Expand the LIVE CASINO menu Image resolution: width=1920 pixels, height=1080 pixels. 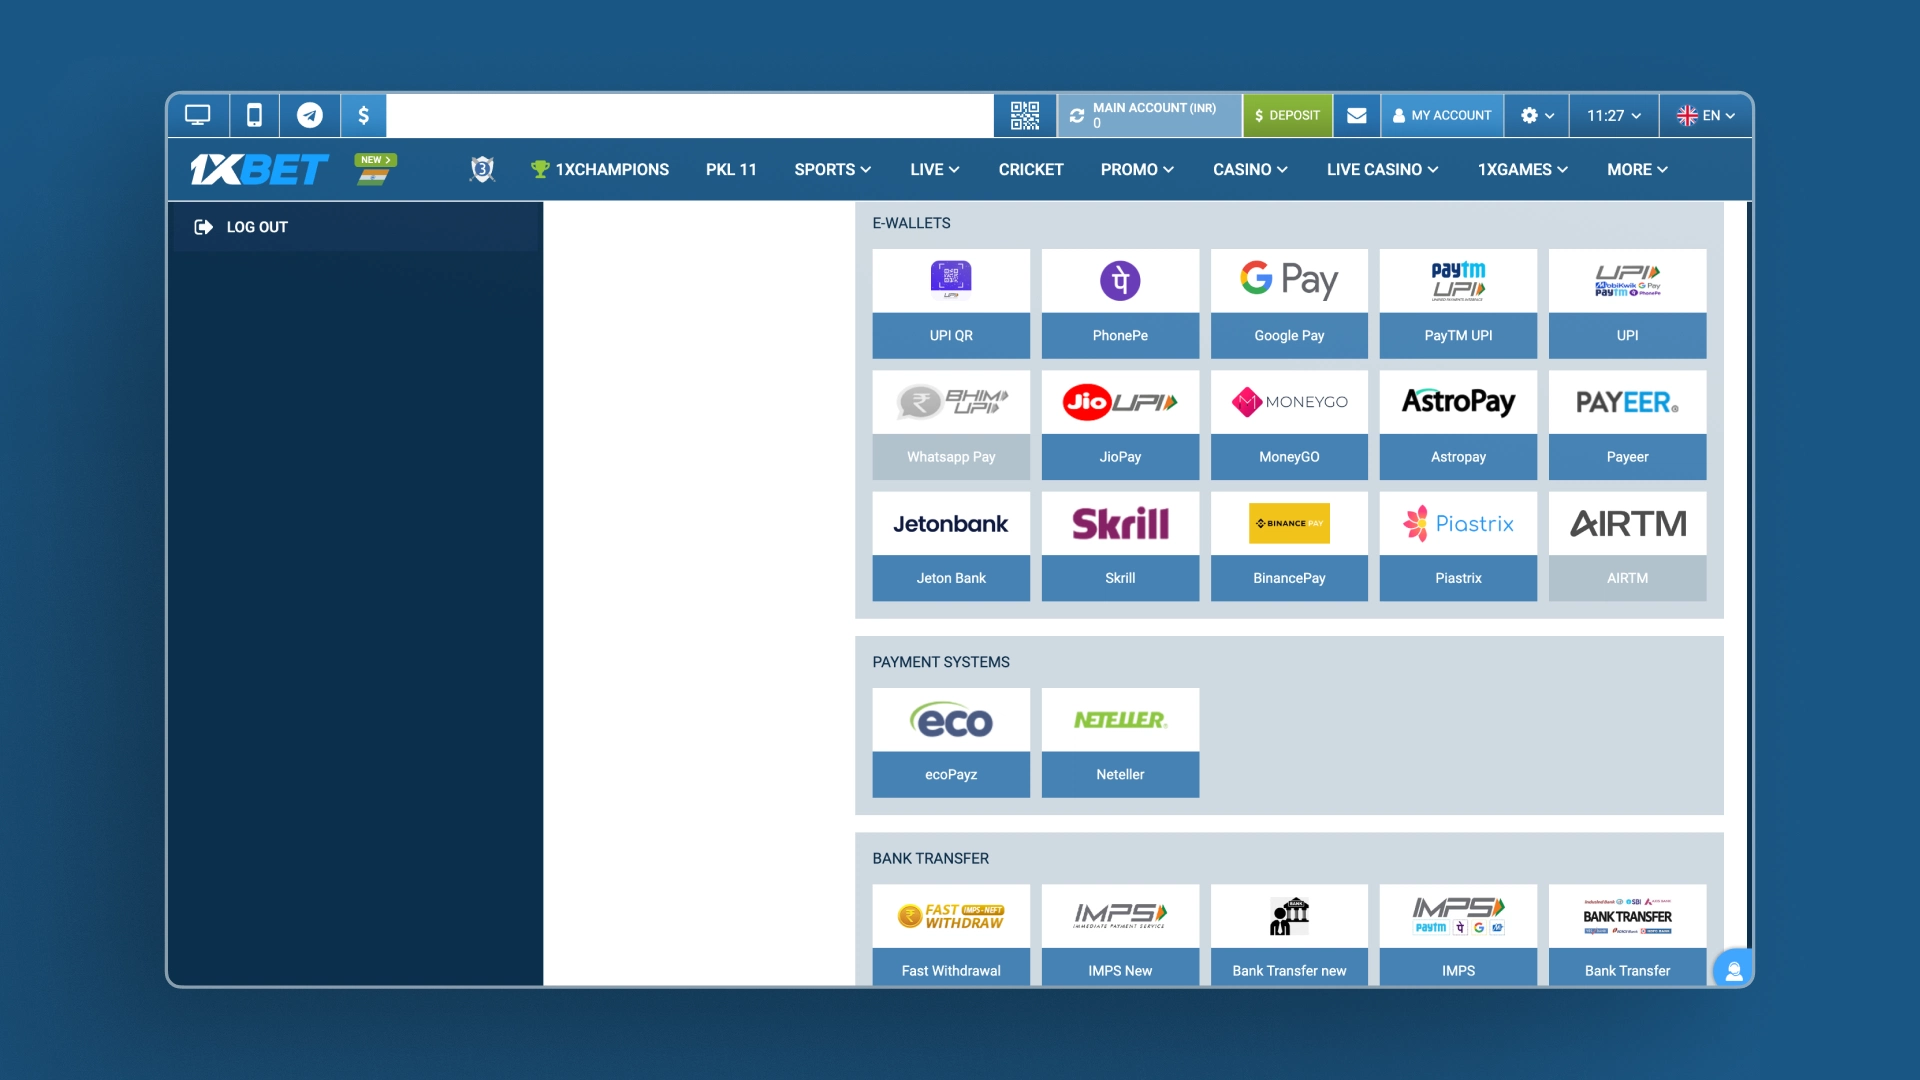point(1382,170)
